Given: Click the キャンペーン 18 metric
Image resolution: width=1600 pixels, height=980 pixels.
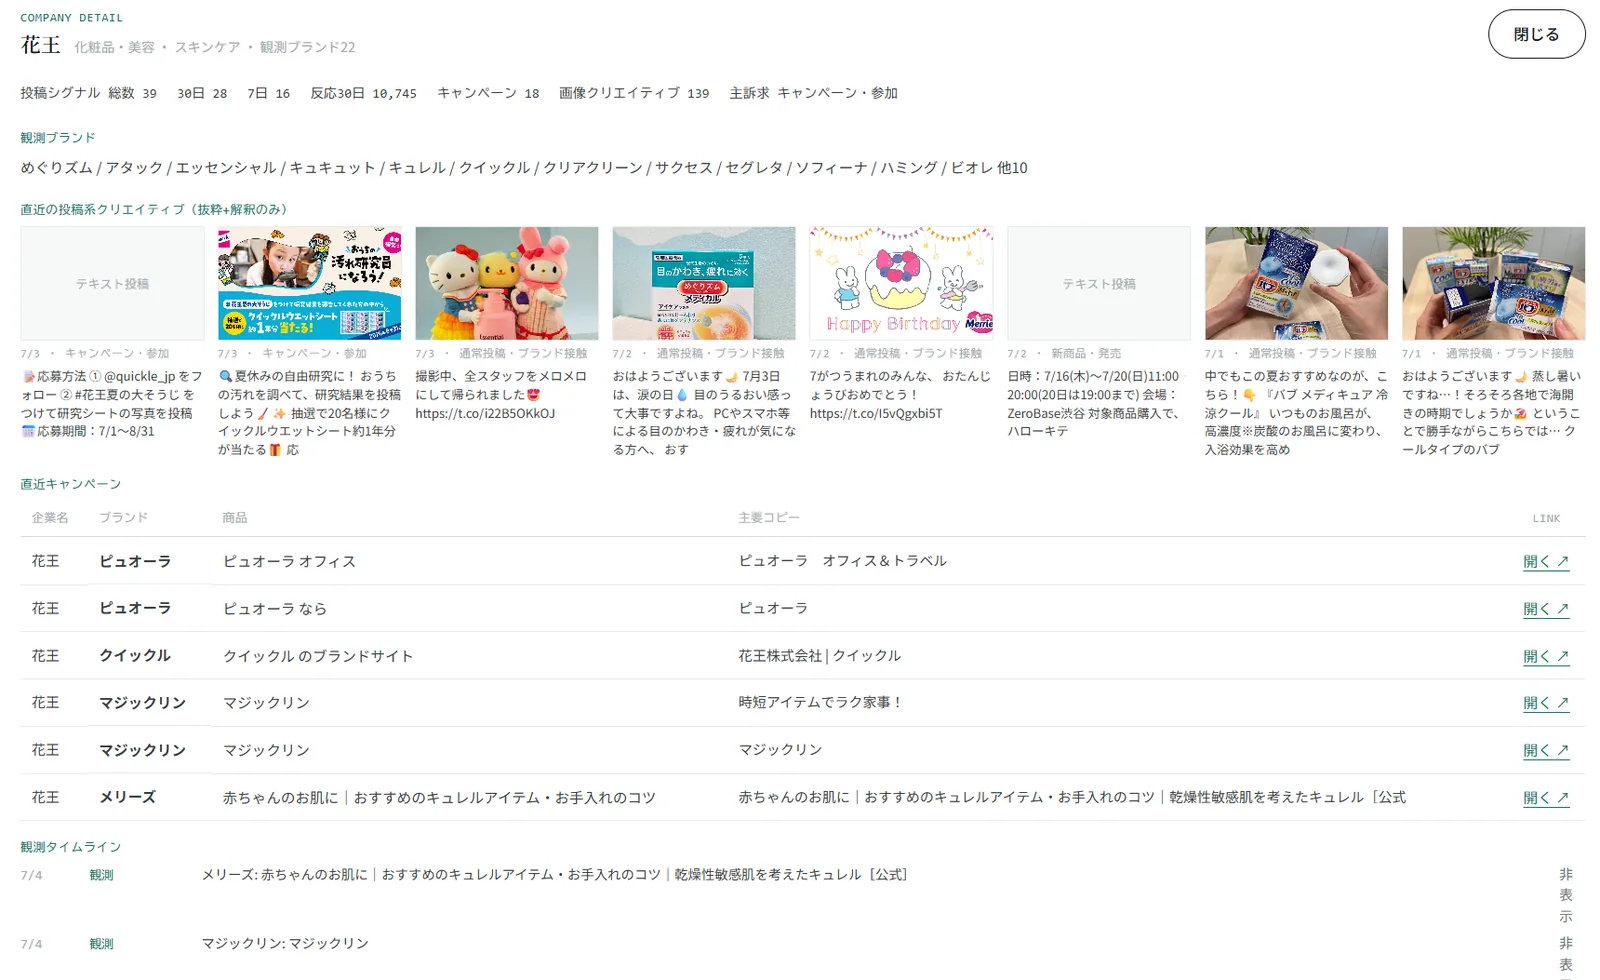Looking at the screenshot, I should click(488, 93).
